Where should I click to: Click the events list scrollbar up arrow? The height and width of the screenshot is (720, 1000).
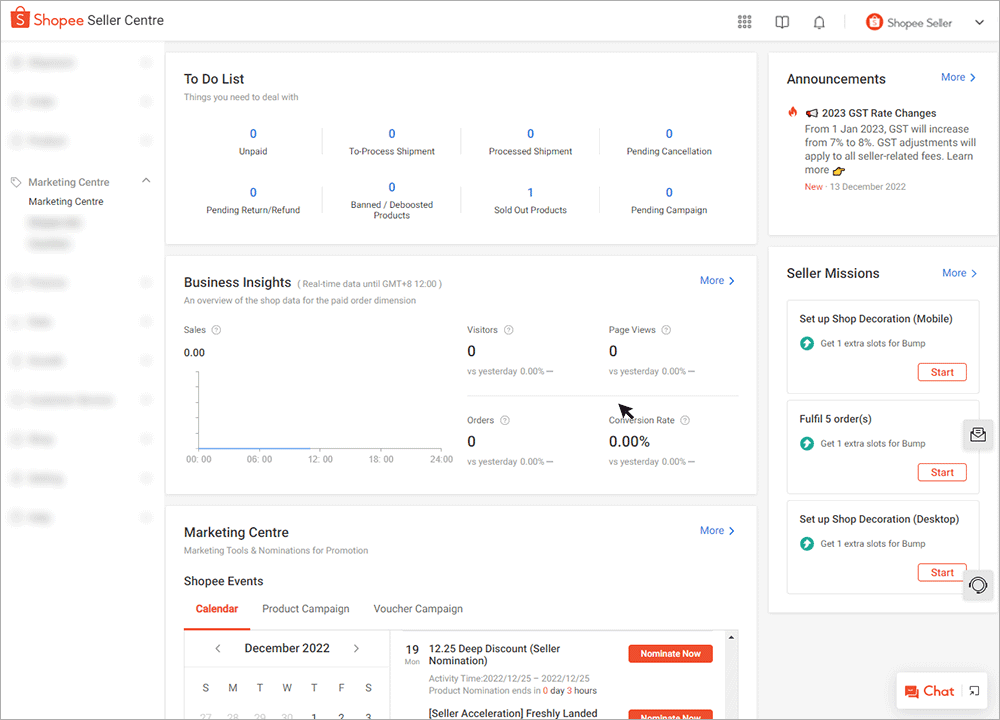click(x=732, y=637)
